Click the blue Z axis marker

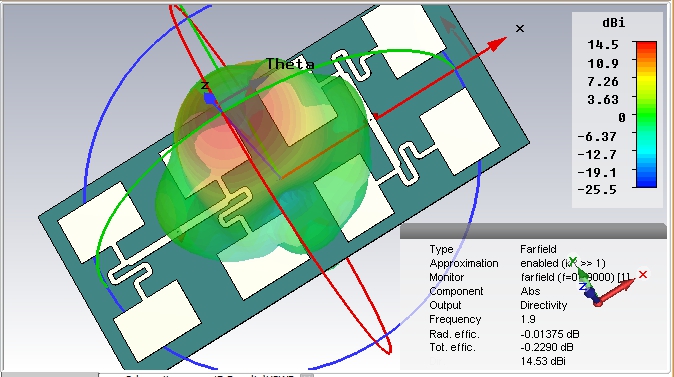coord(209,99)
